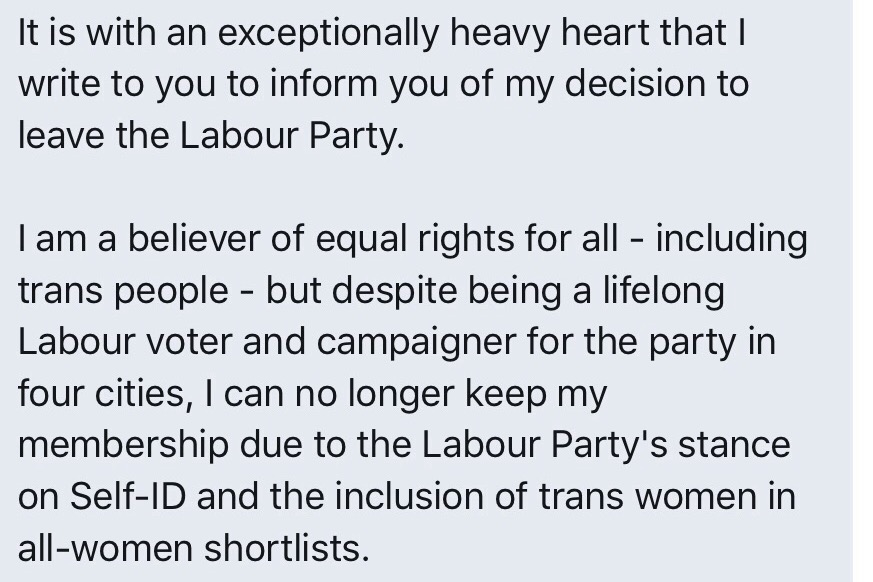This screenshot has width=873, height=582.
Task: Click the word "including" ending the line
Action: pyautogui.click(x=731, y=238)
